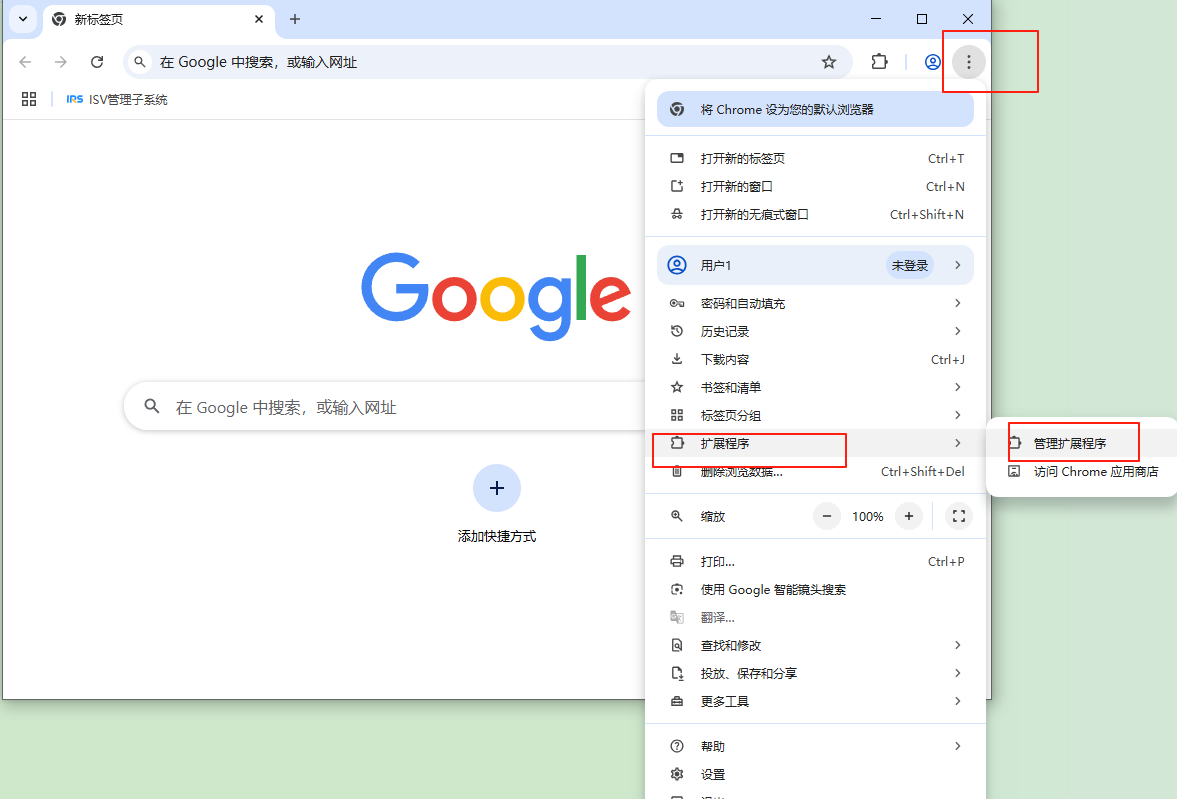Click the 缩放 magnifier icon
This screenshot has height=799, width=1177.
[677, 517]
